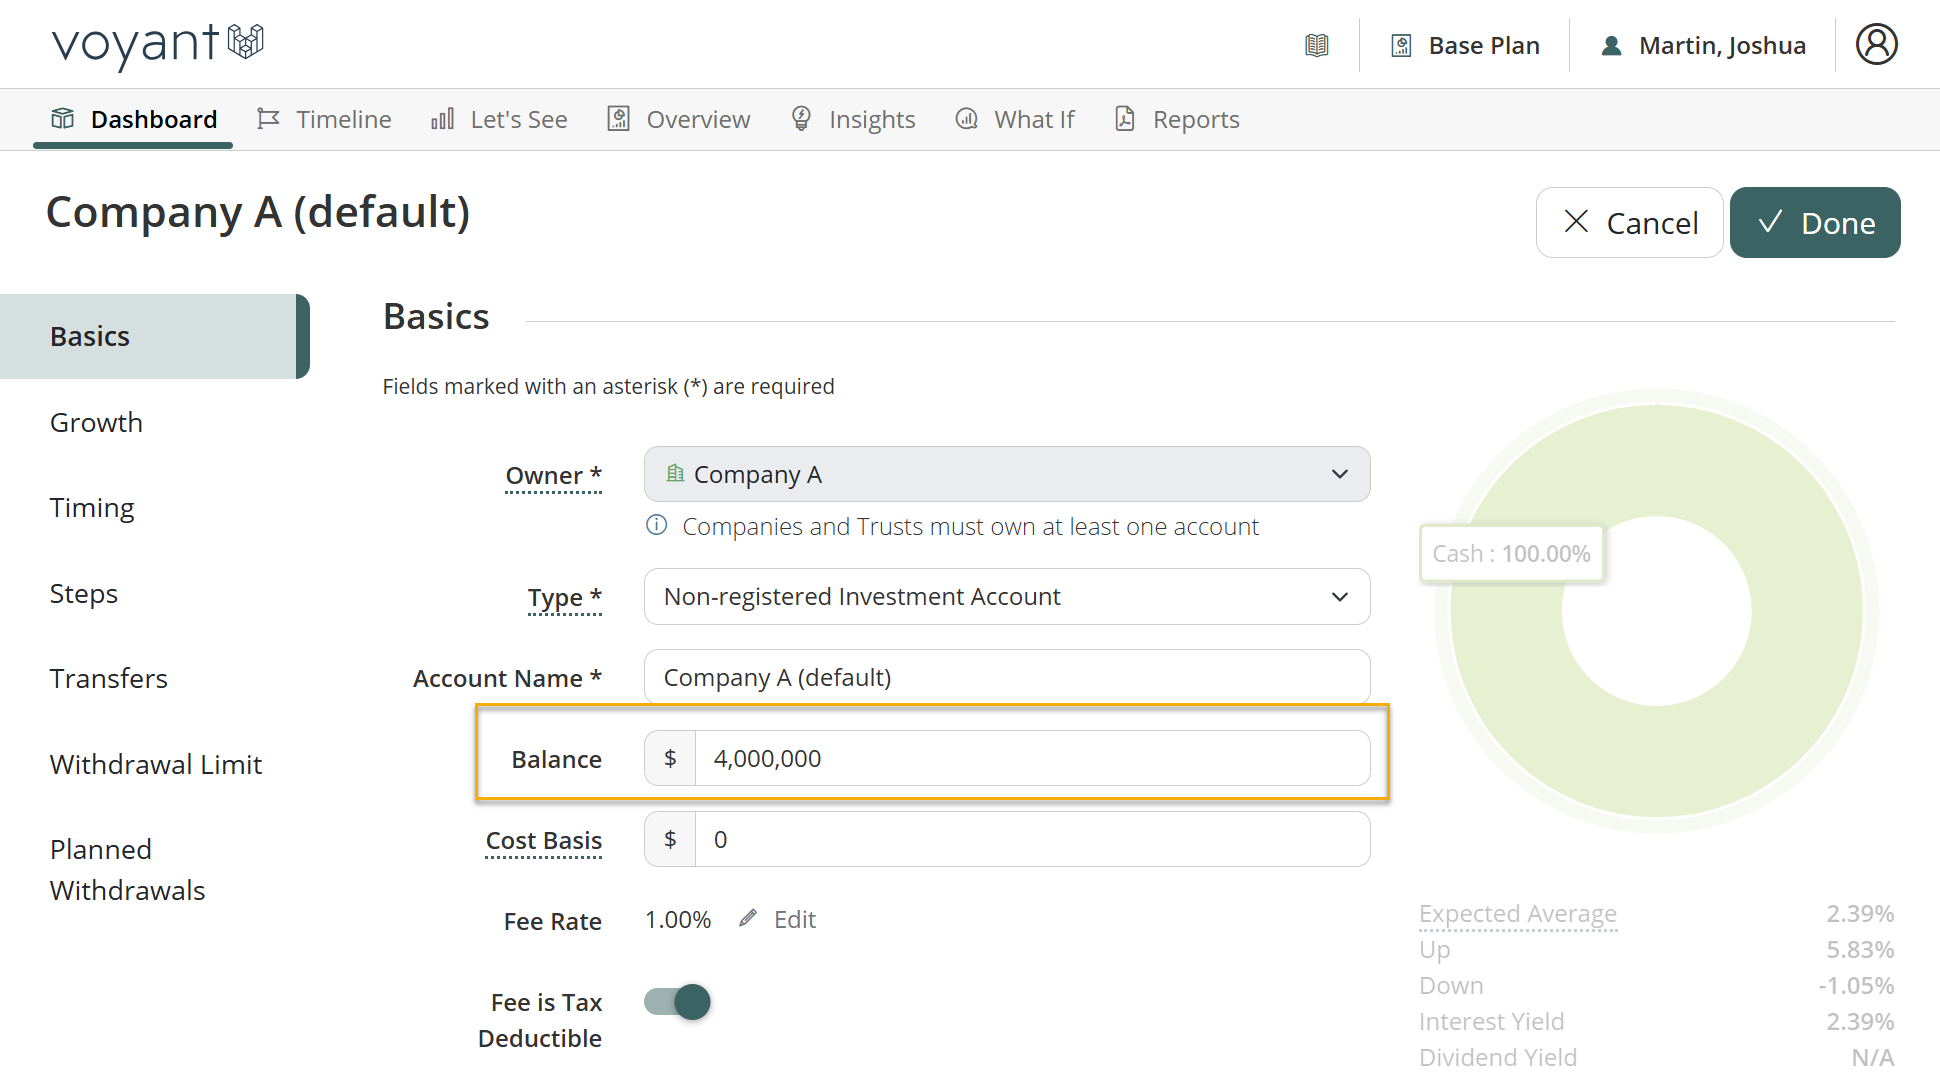
Task: Switch to the Timeline tab
Action: pos(324,120)
